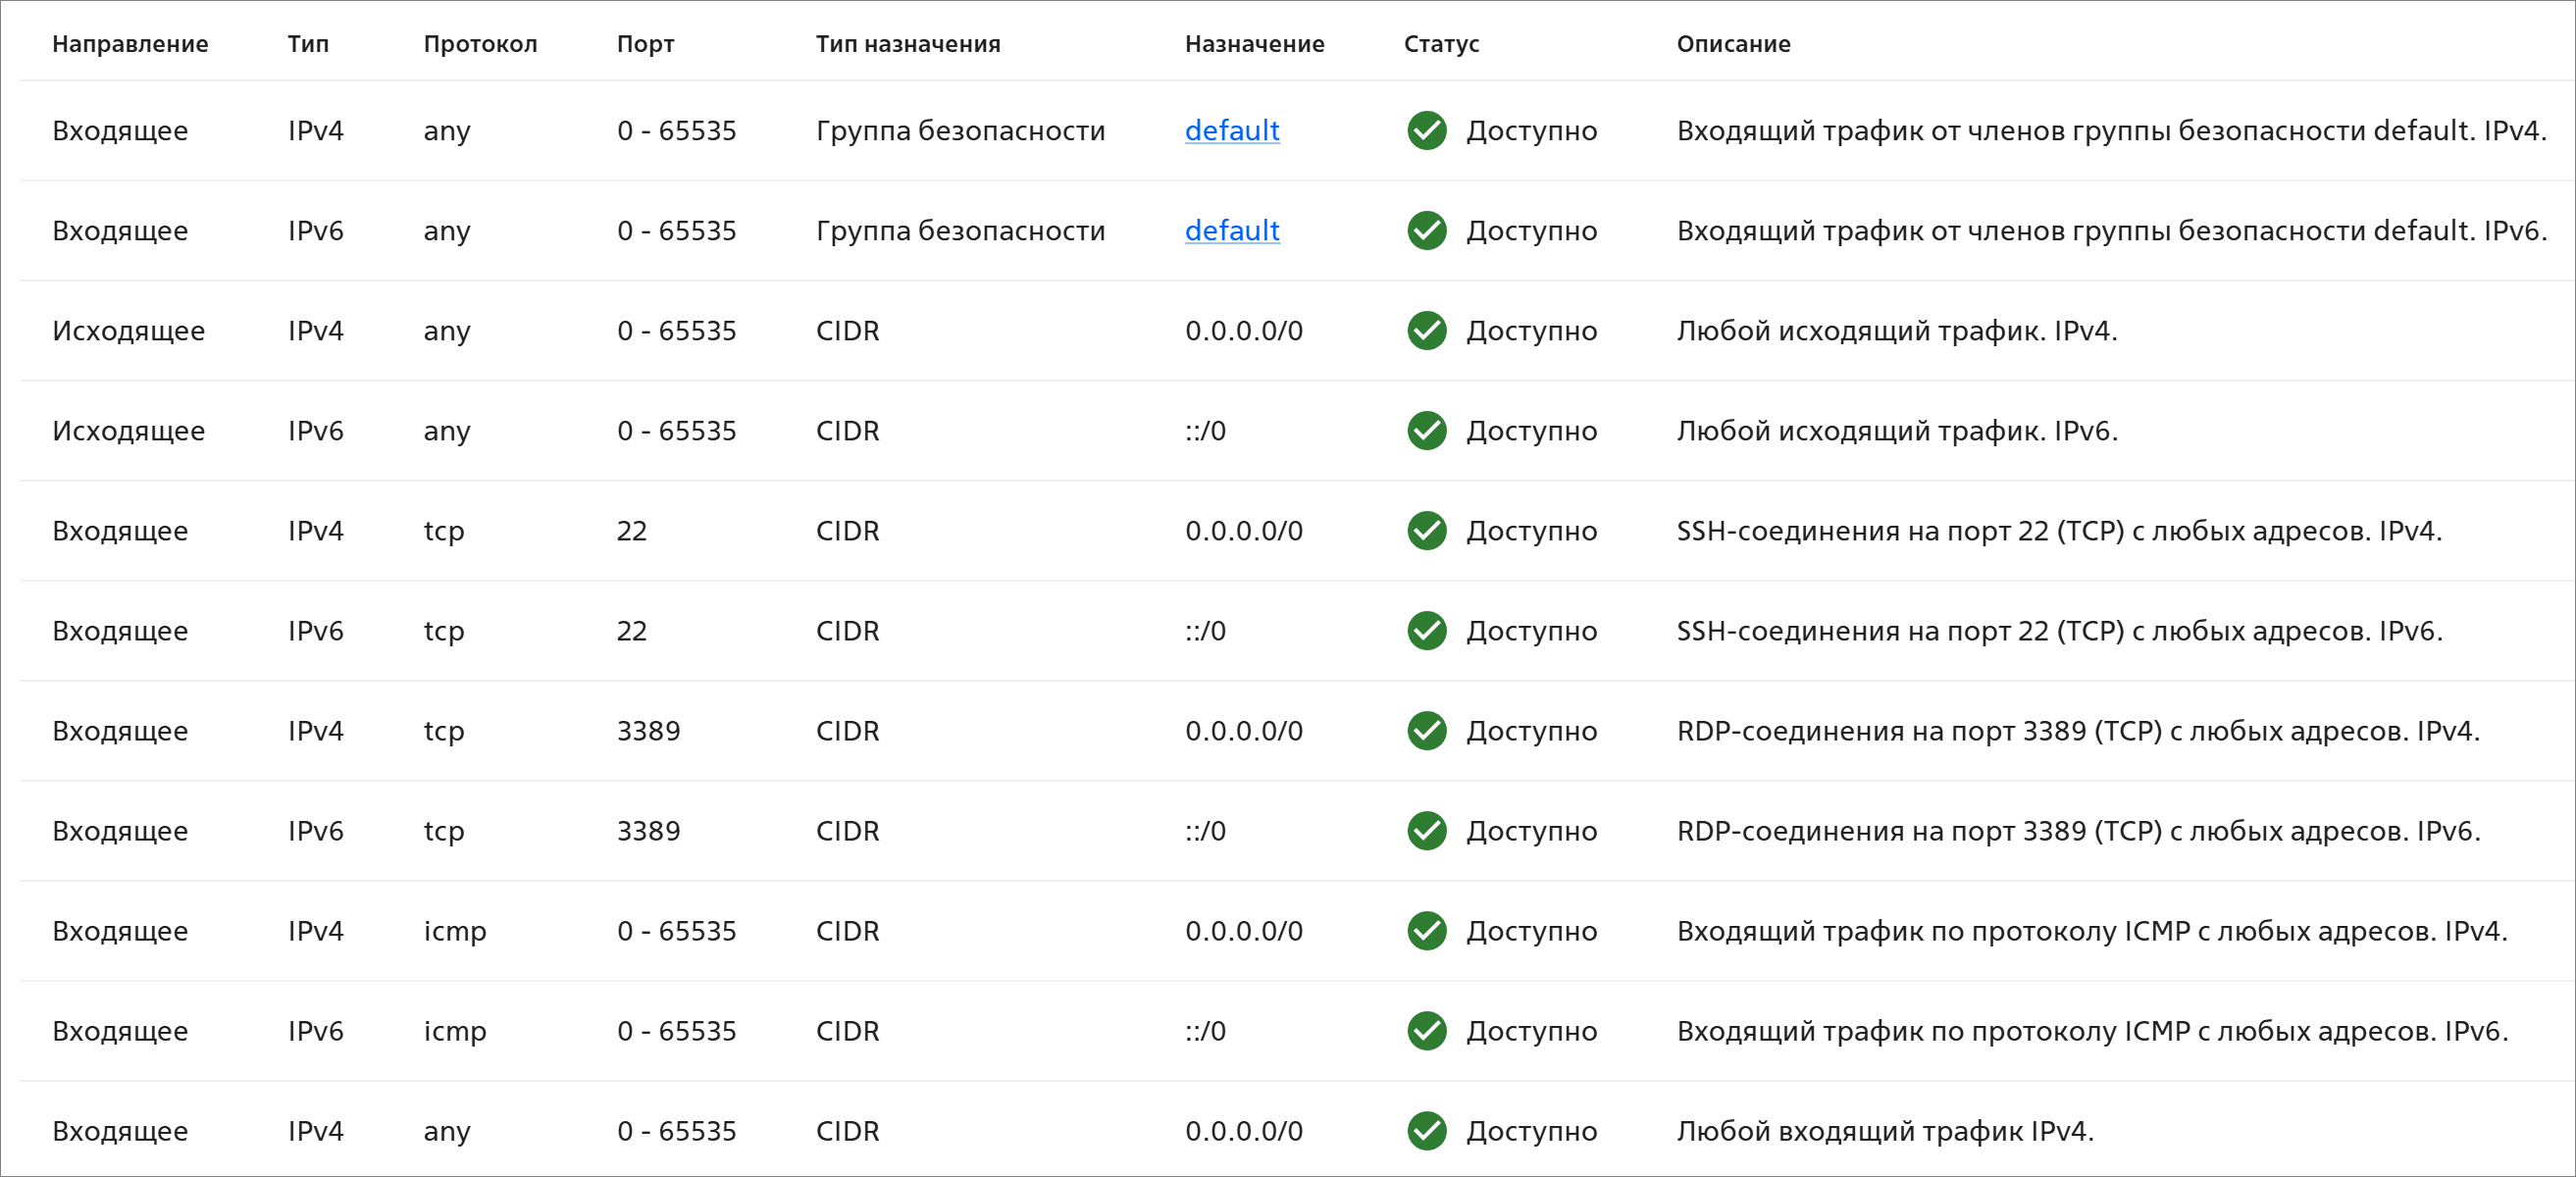Click 'CIDR' in the ICMP IPv6 row
This screenshot has width=2576, height=1177.
(847, 1031)
